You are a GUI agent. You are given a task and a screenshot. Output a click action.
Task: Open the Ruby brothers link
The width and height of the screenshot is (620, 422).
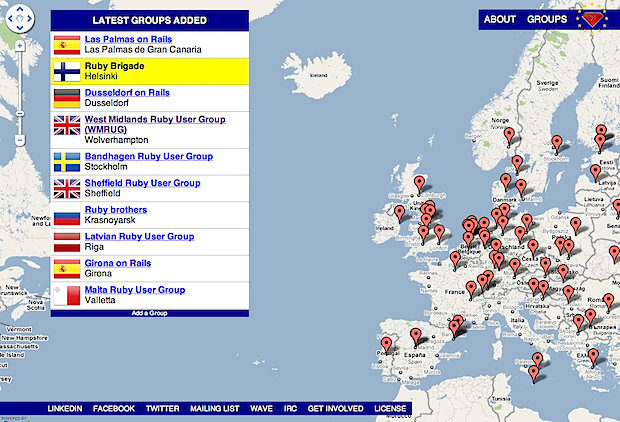coord(116,210)
